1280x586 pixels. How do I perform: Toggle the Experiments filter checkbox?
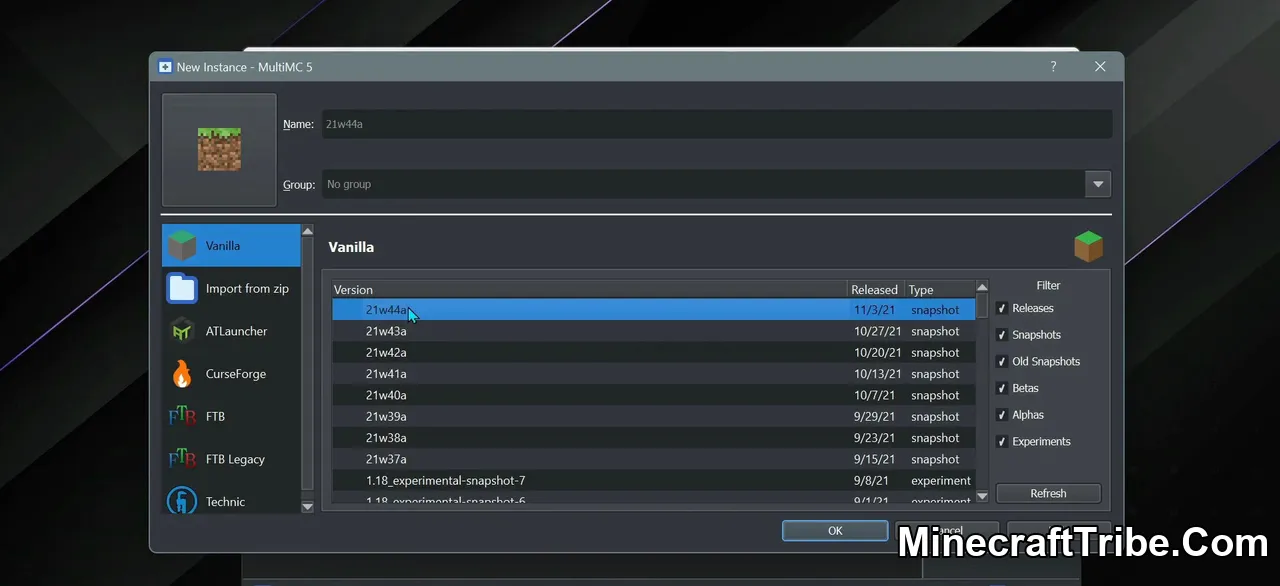click(1002, 441)
